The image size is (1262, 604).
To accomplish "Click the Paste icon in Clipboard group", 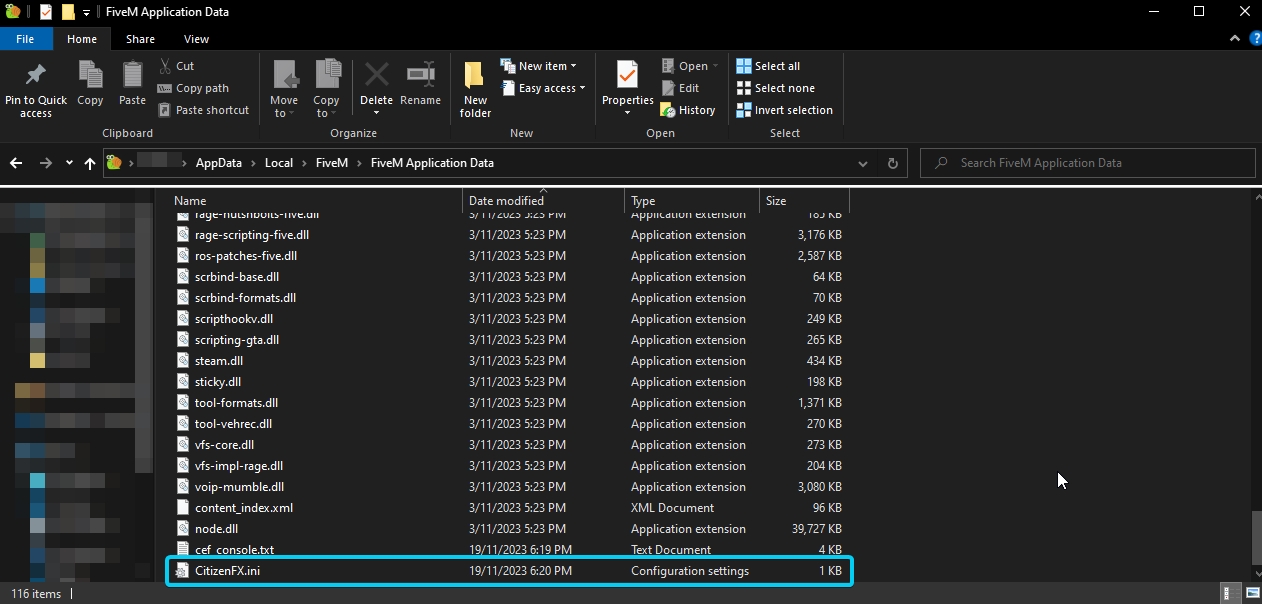I will (132, 76).
